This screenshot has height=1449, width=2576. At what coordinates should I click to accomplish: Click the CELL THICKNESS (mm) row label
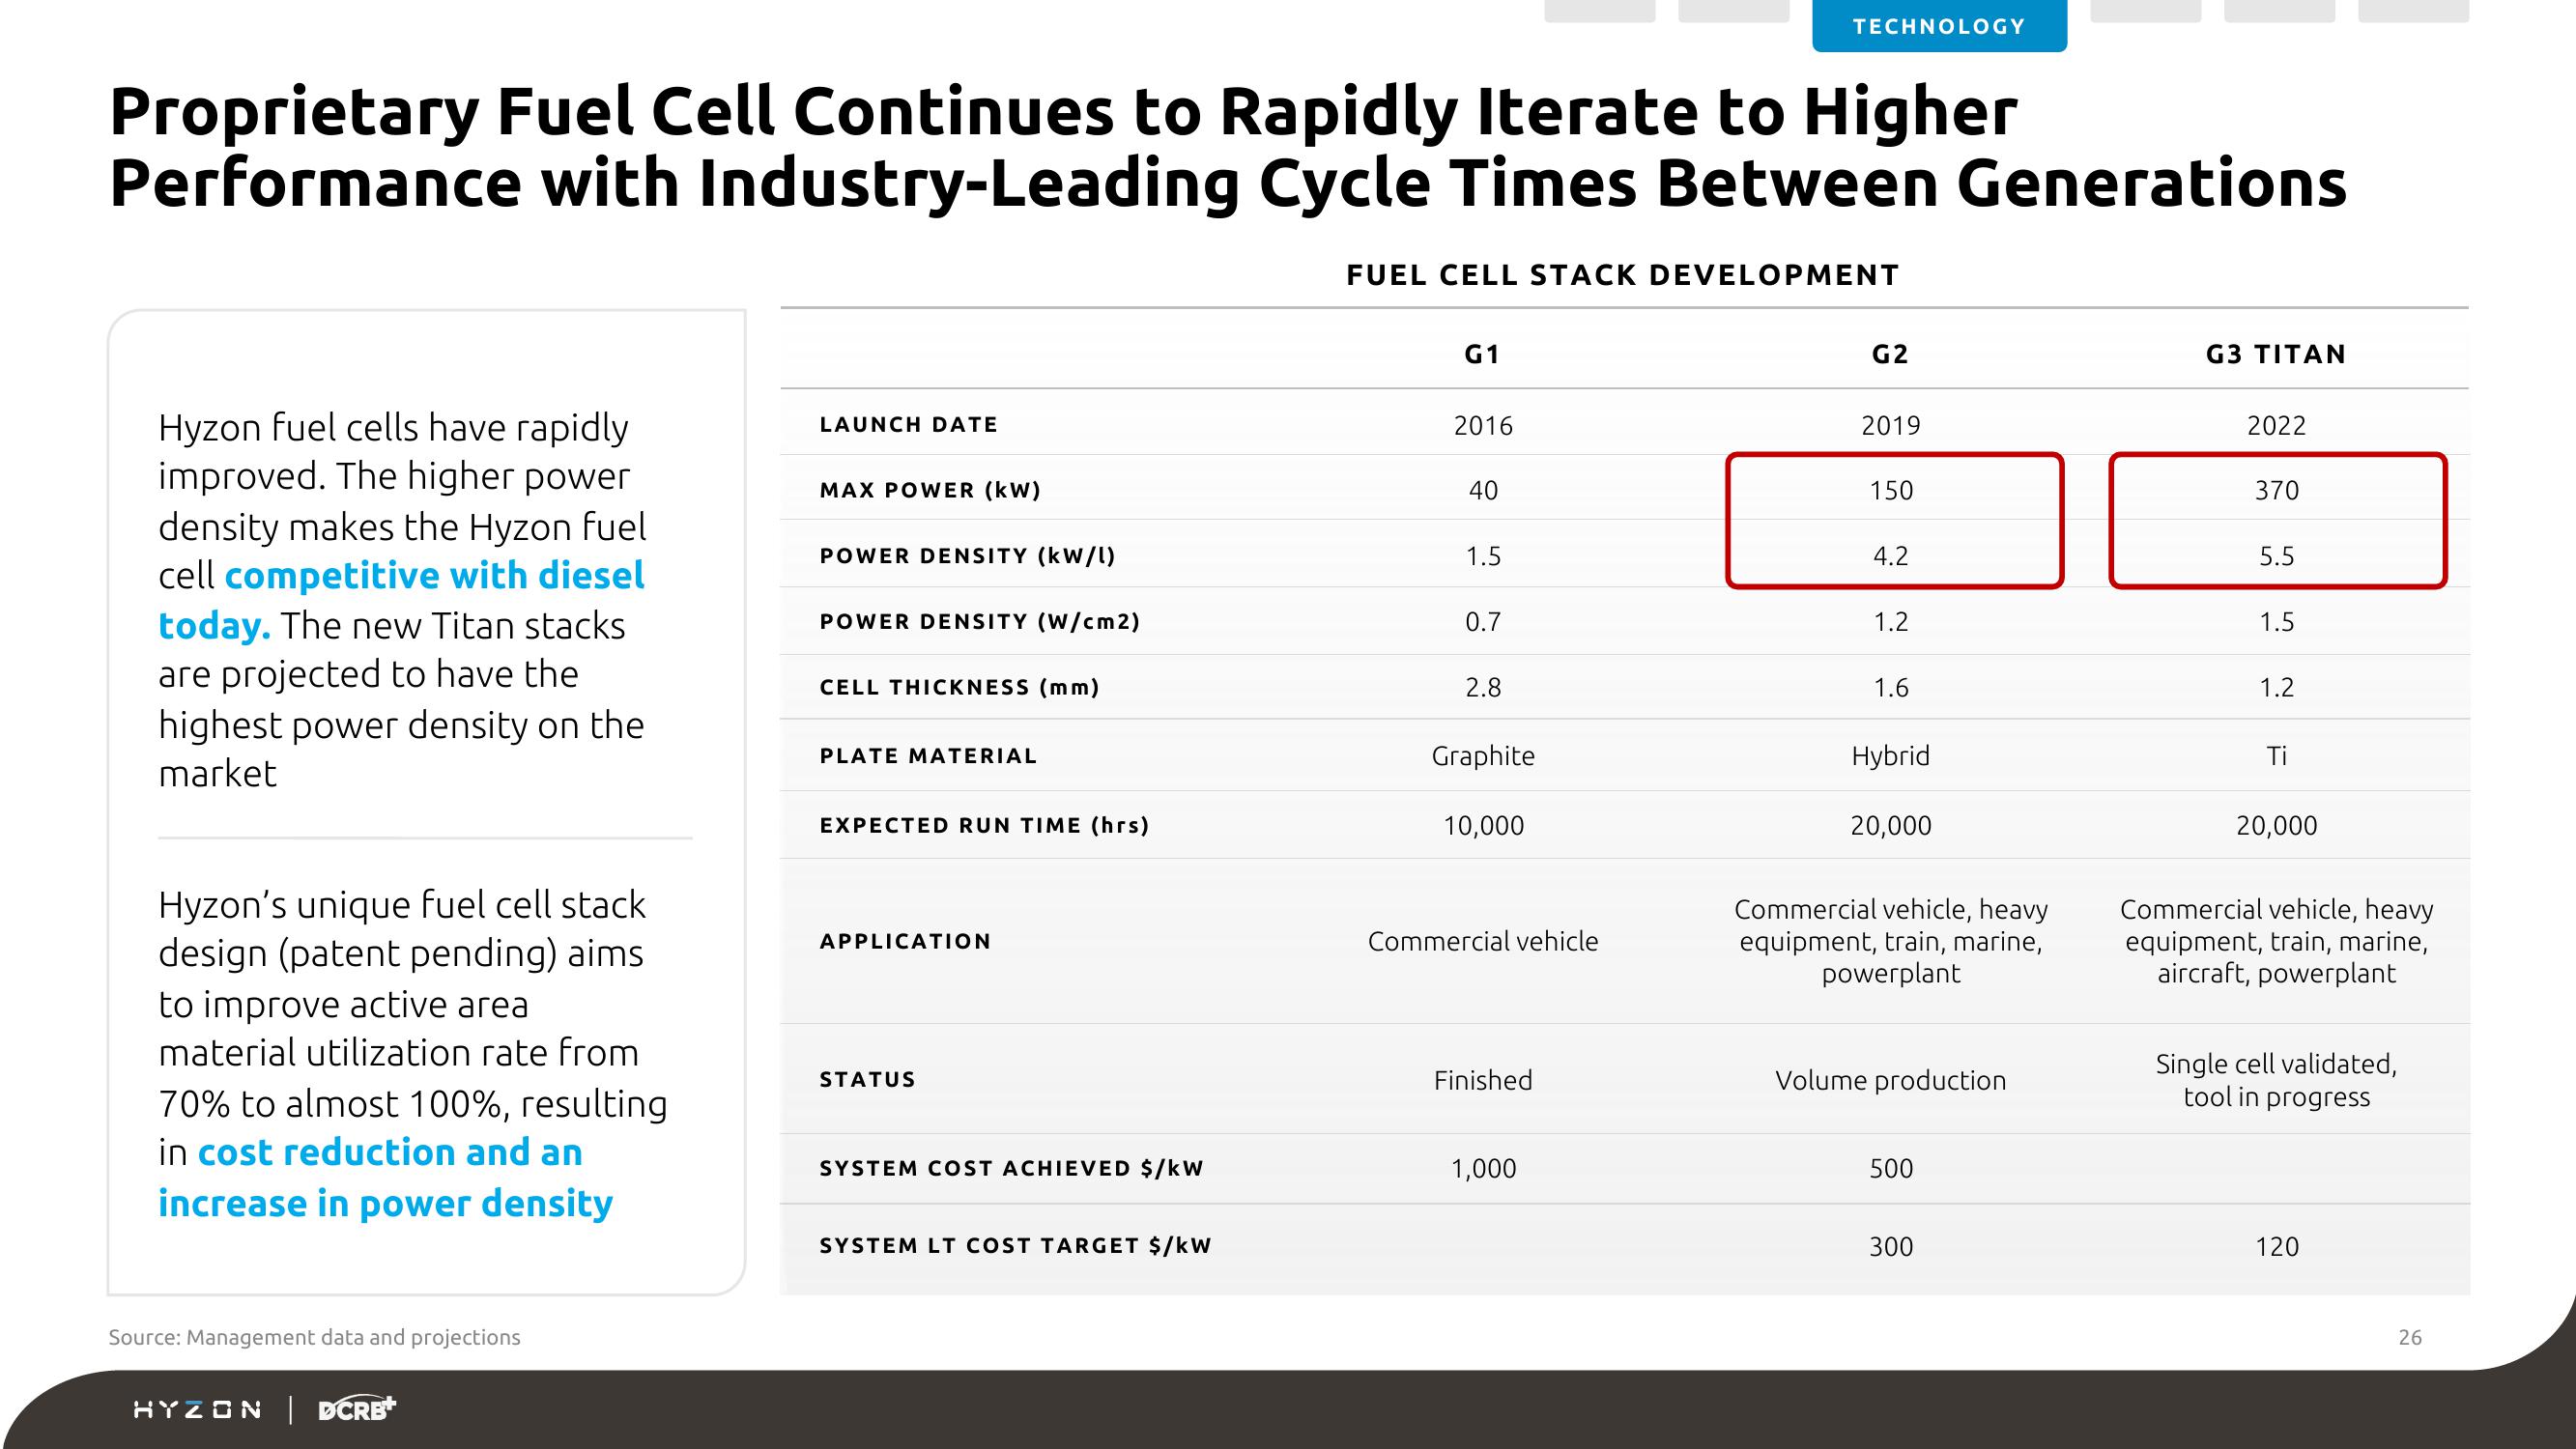point(959,688)
